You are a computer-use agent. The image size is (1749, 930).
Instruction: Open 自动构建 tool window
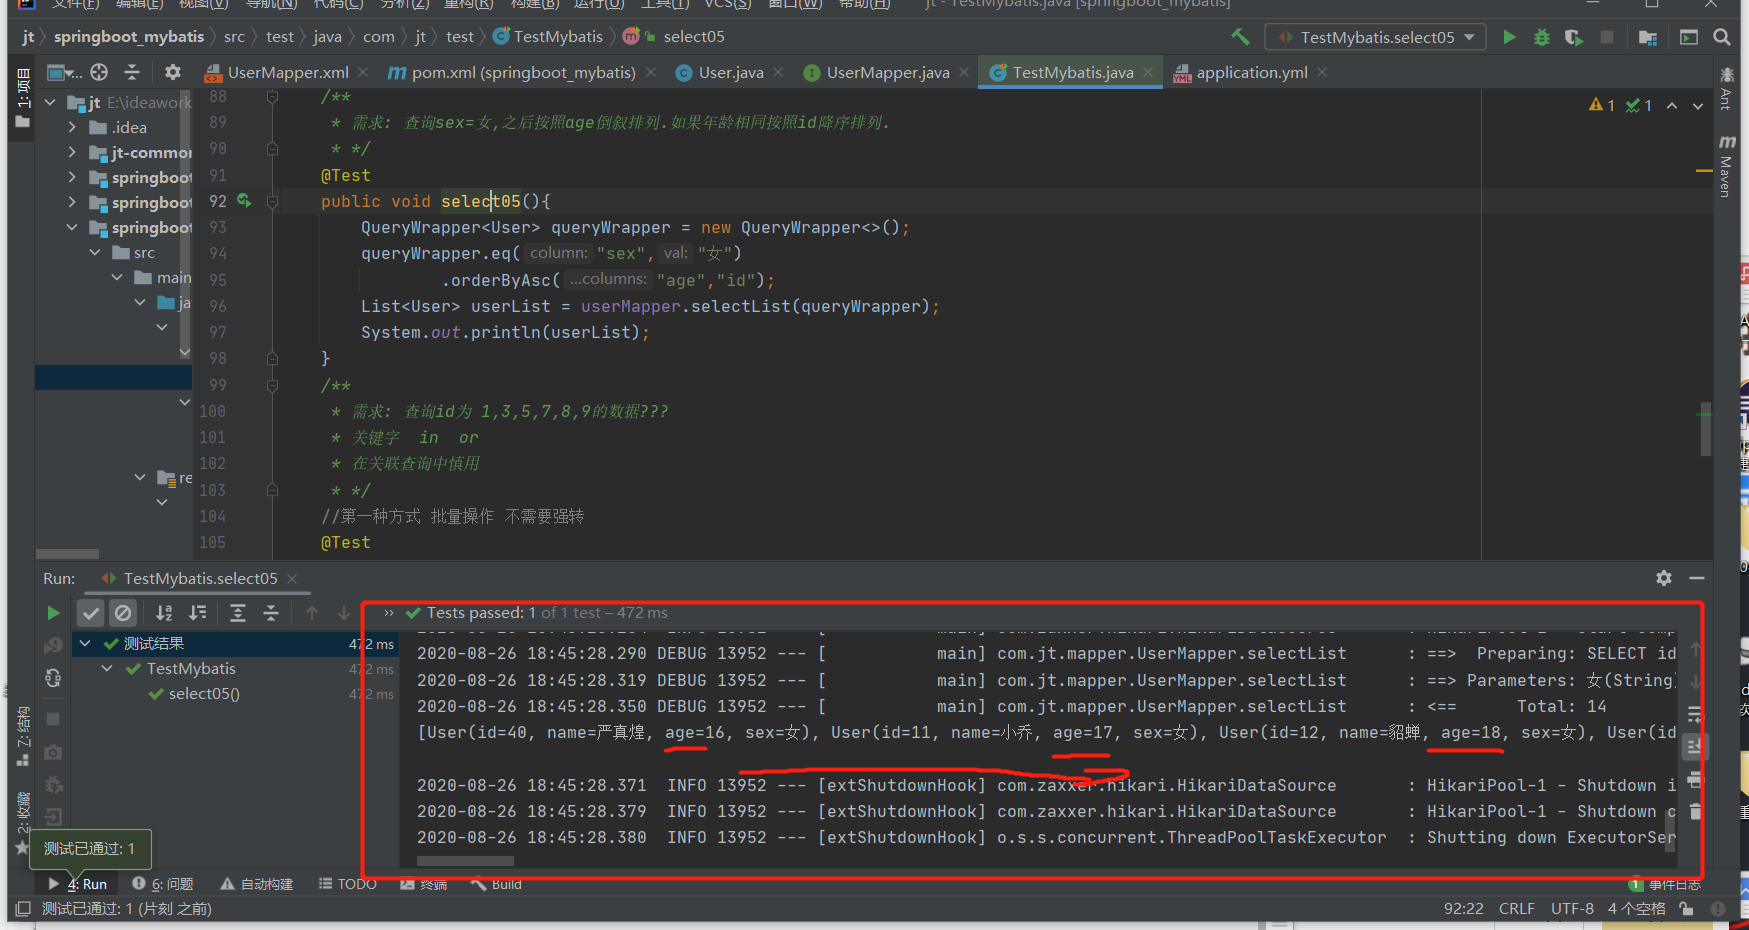pyautogui.click(x=257, y=884)
